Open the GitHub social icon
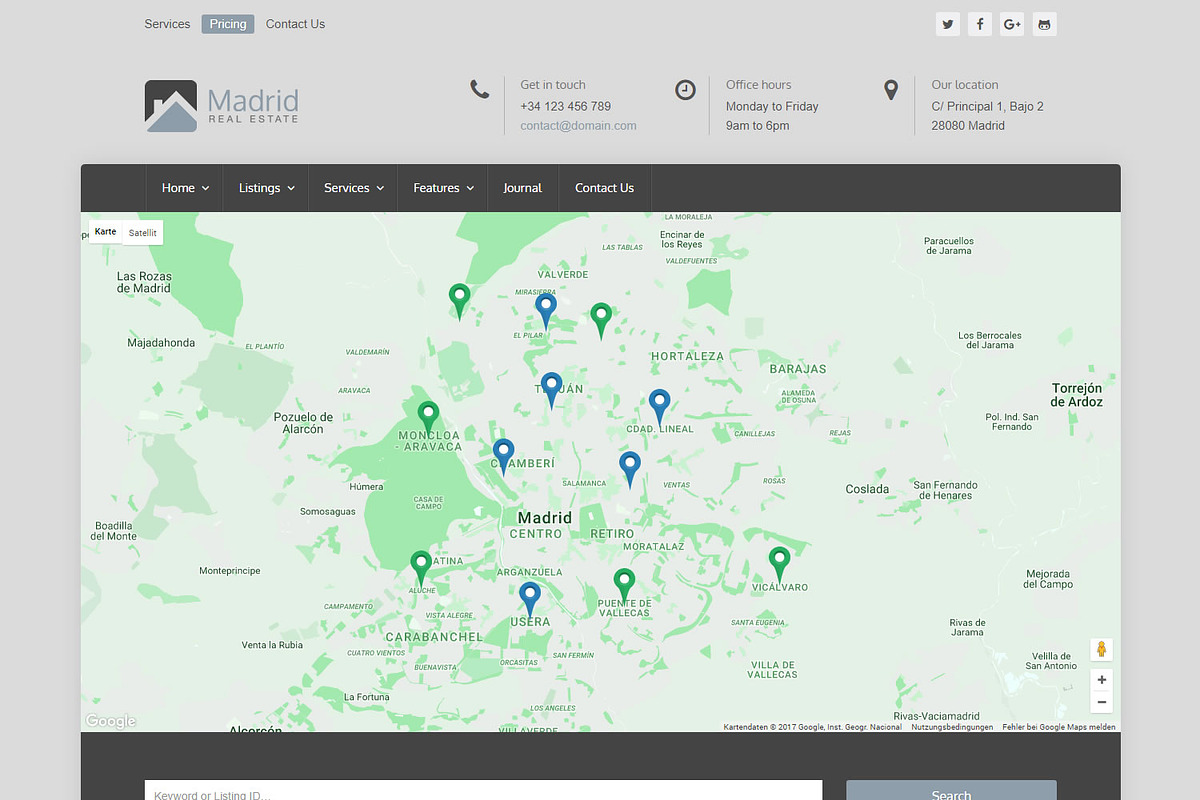Screen dimensions: 1200x800 1044,24
